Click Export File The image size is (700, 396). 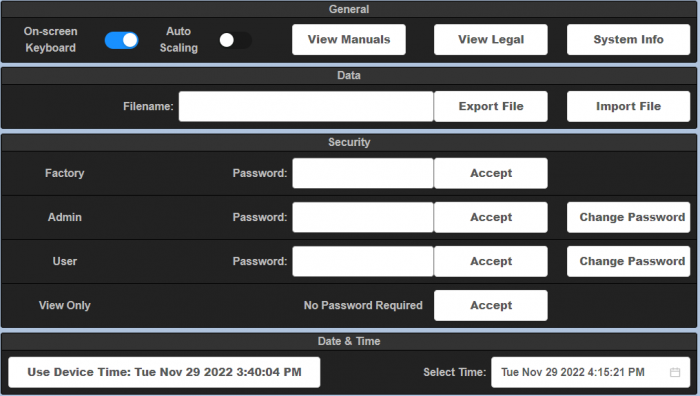tap(491, 106)
